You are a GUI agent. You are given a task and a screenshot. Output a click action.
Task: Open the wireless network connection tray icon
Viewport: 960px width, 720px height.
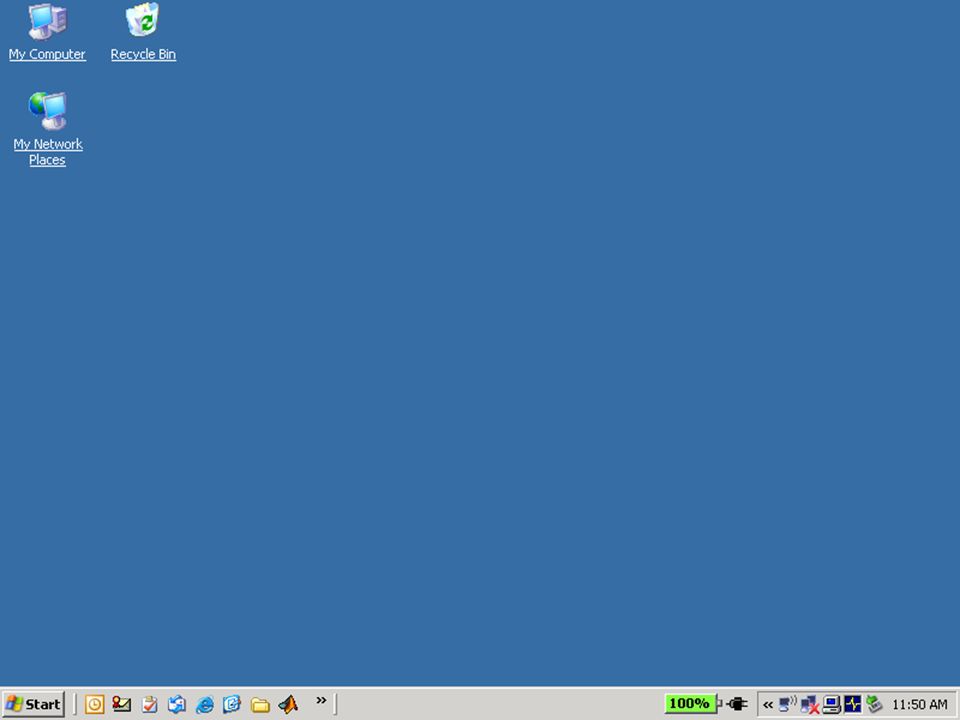(787, 704)
